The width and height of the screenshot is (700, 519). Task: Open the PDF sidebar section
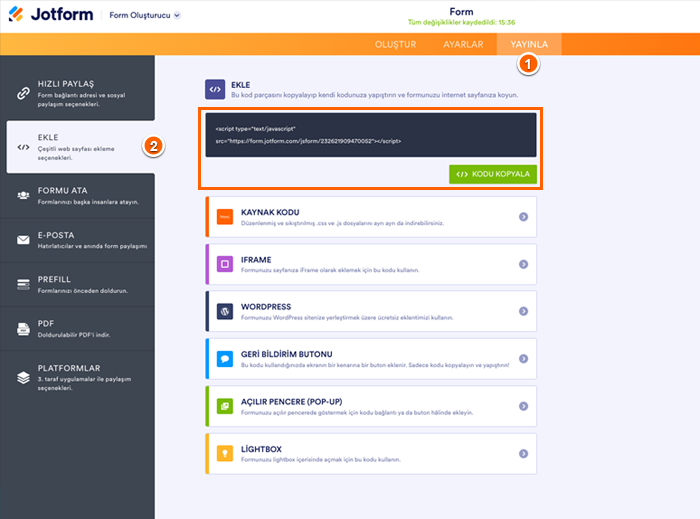pyautogui.click(x=77, y=328)
